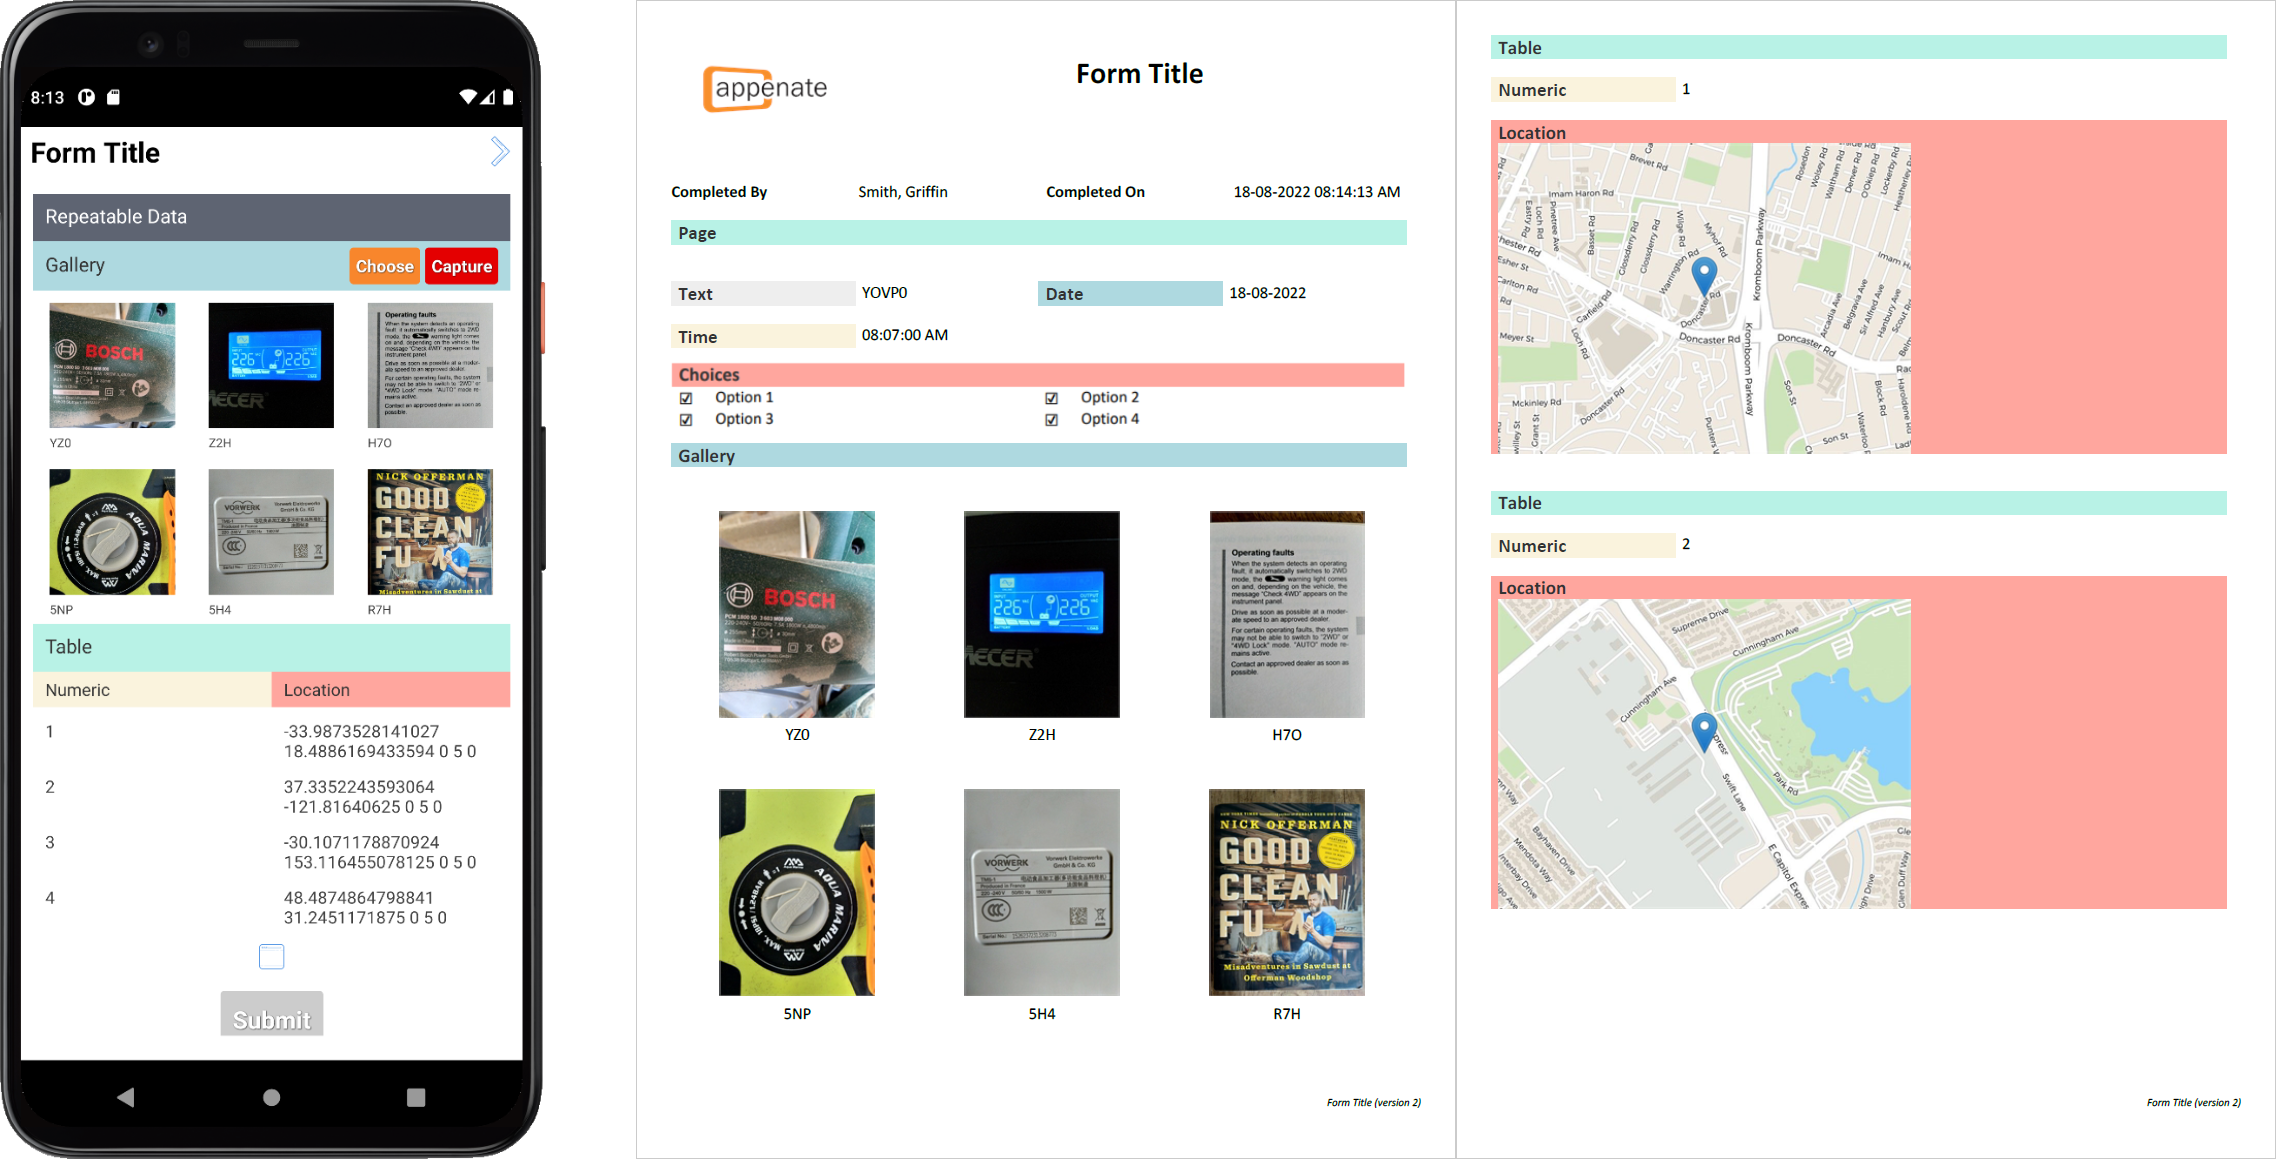
Task: Click the Choices section header in report
Action: (1038, 375)
